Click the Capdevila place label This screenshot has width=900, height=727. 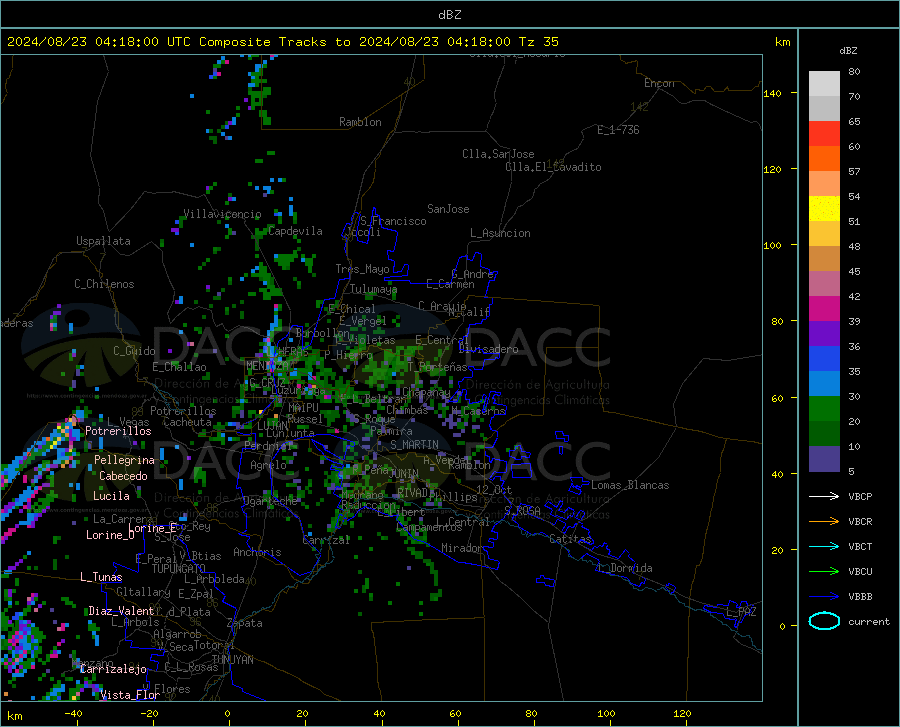click(295, 231)
